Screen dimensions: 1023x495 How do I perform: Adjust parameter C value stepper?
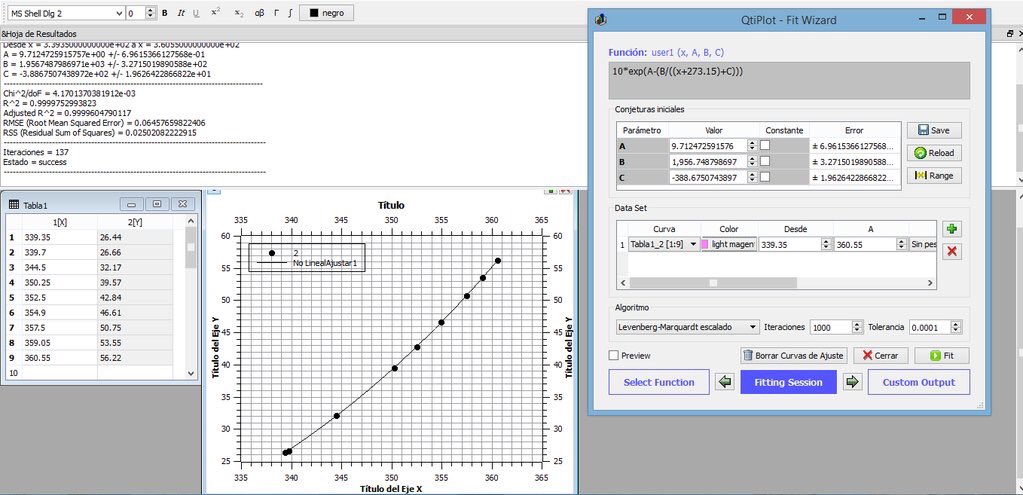[x=752, y=177]
